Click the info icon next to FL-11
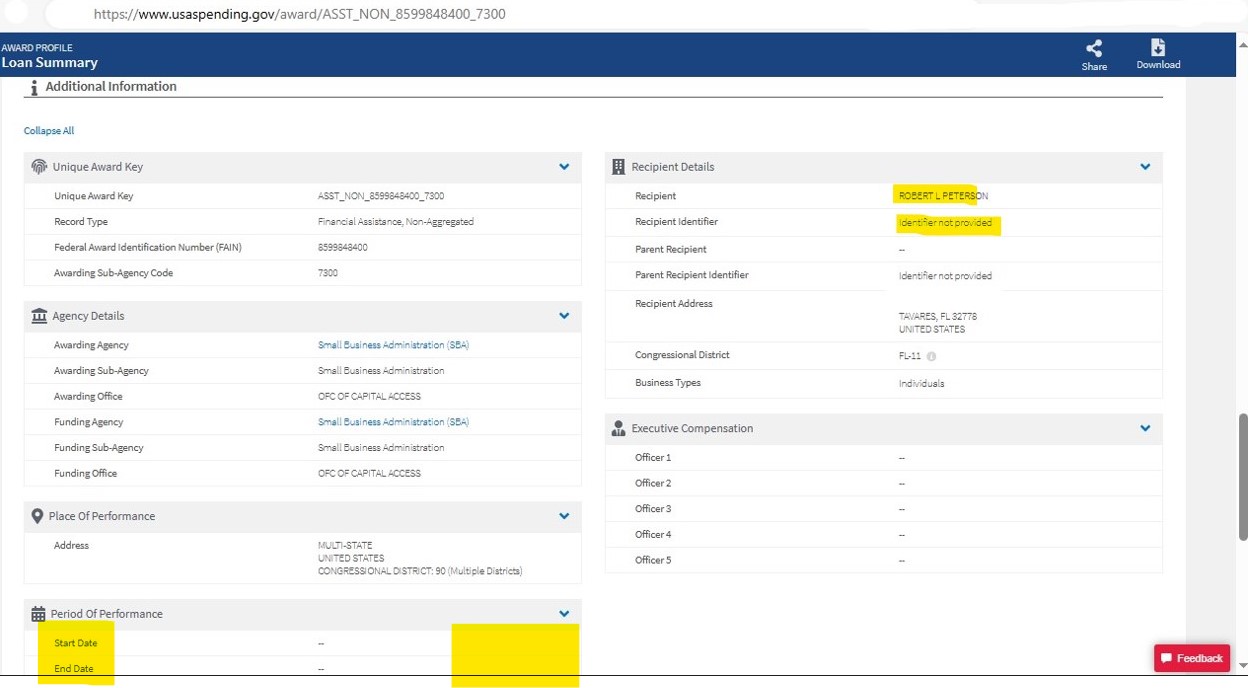Viewport: 1248px width, 688px height. coord(932,356)
